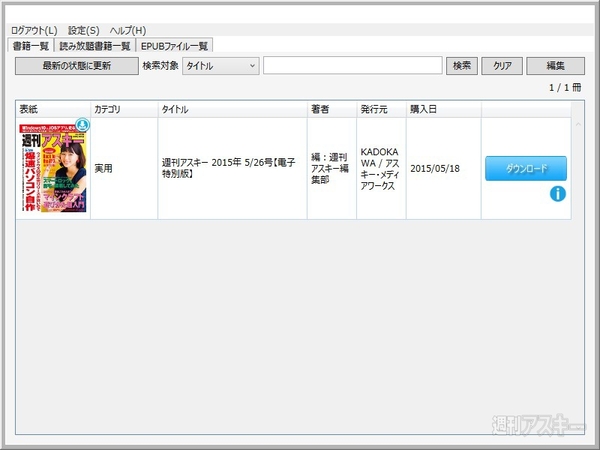Open the ログアウト(L) menu
Viewport: 600px width, 450px height.
click(x=34, y=30)
